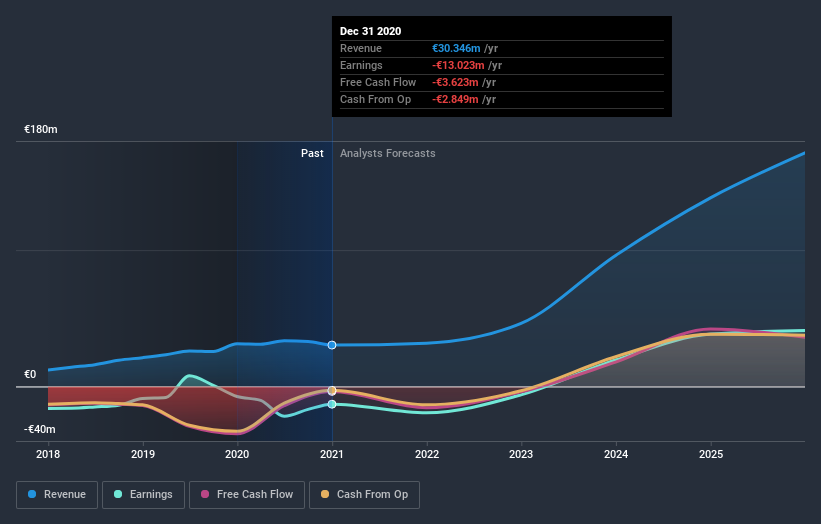Click the €0 y-axis label

point(30,374)
